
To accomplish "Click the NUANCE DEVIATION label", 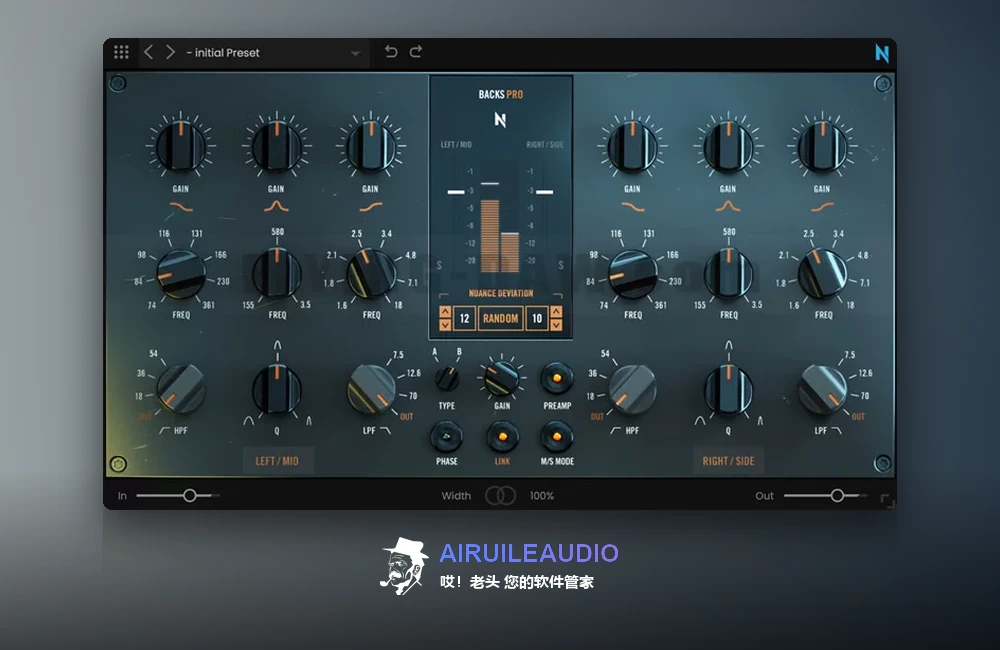I will click(501, 293).
